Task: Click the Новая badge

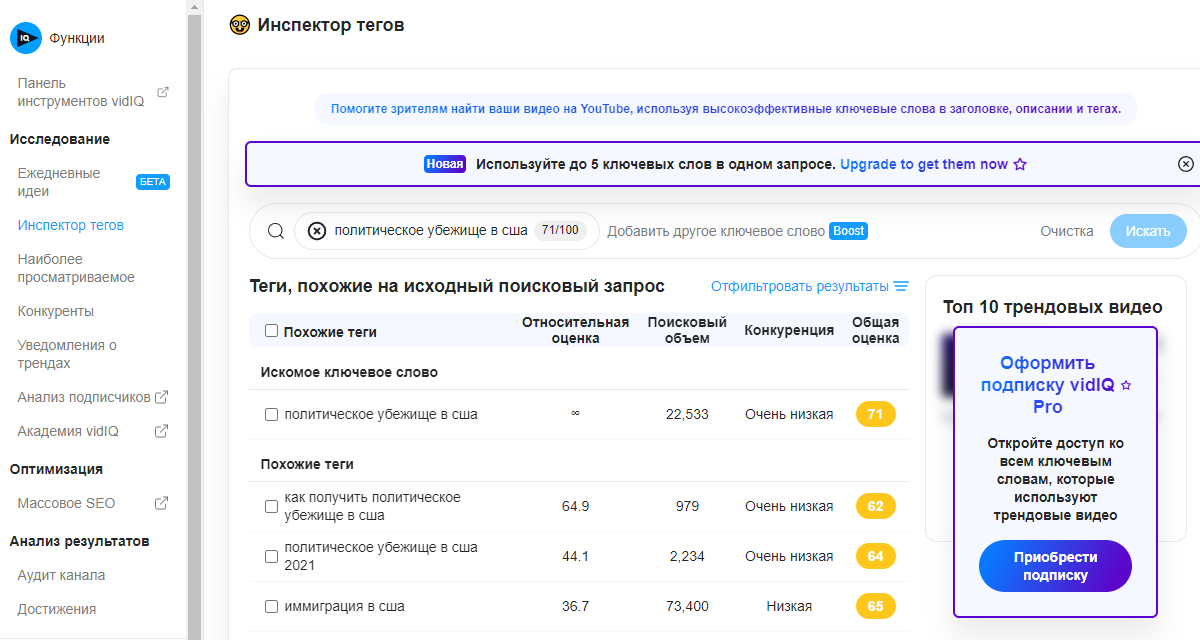Action: [445, 164]
